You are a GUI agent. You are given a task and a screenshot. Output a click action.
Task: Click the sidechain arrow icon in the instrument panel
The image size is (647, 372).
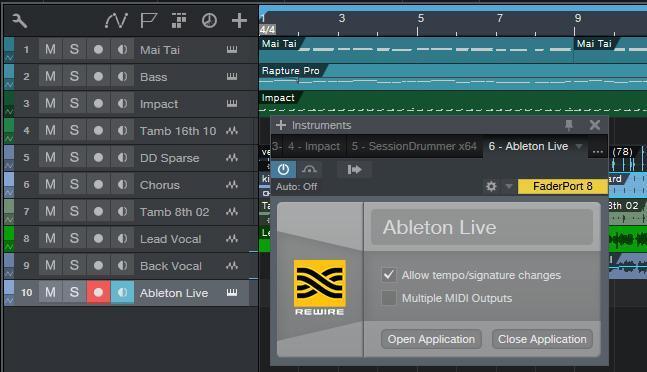coord(354,169)
